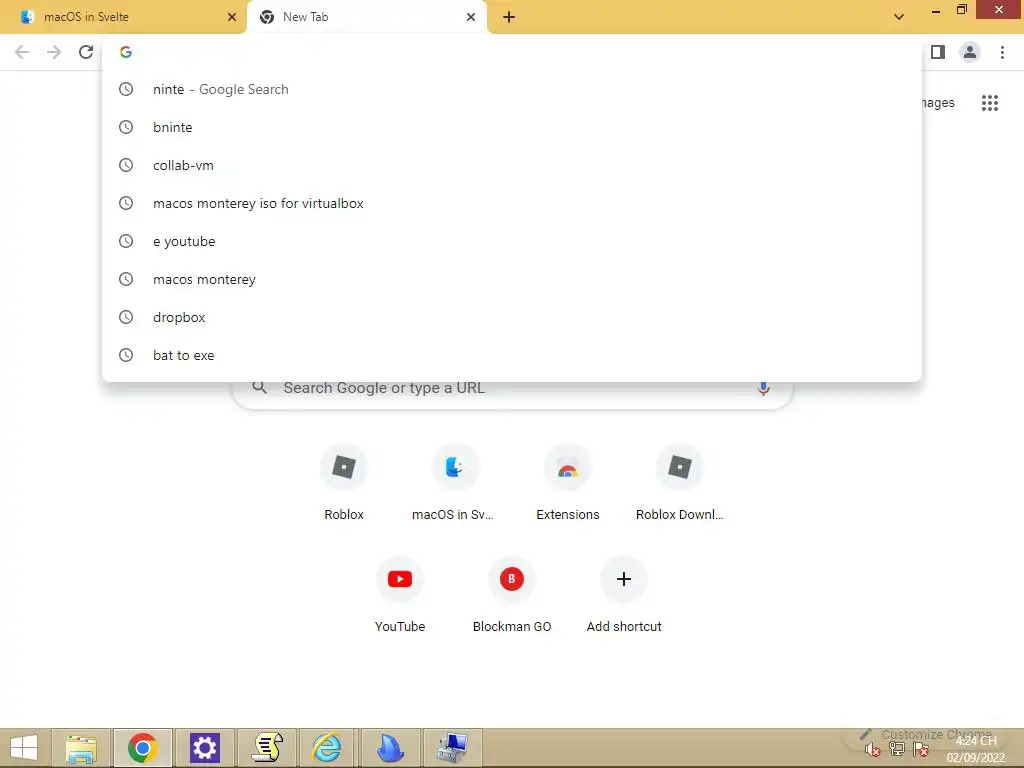1024x768 pixels.
Task: Open the taskbar clock and date
Action: 976,749
